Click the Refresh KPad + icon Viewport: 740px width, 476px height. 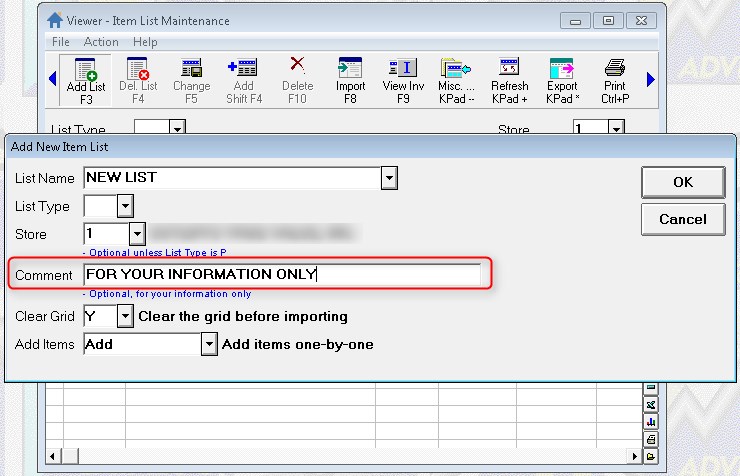coord(509,79)
